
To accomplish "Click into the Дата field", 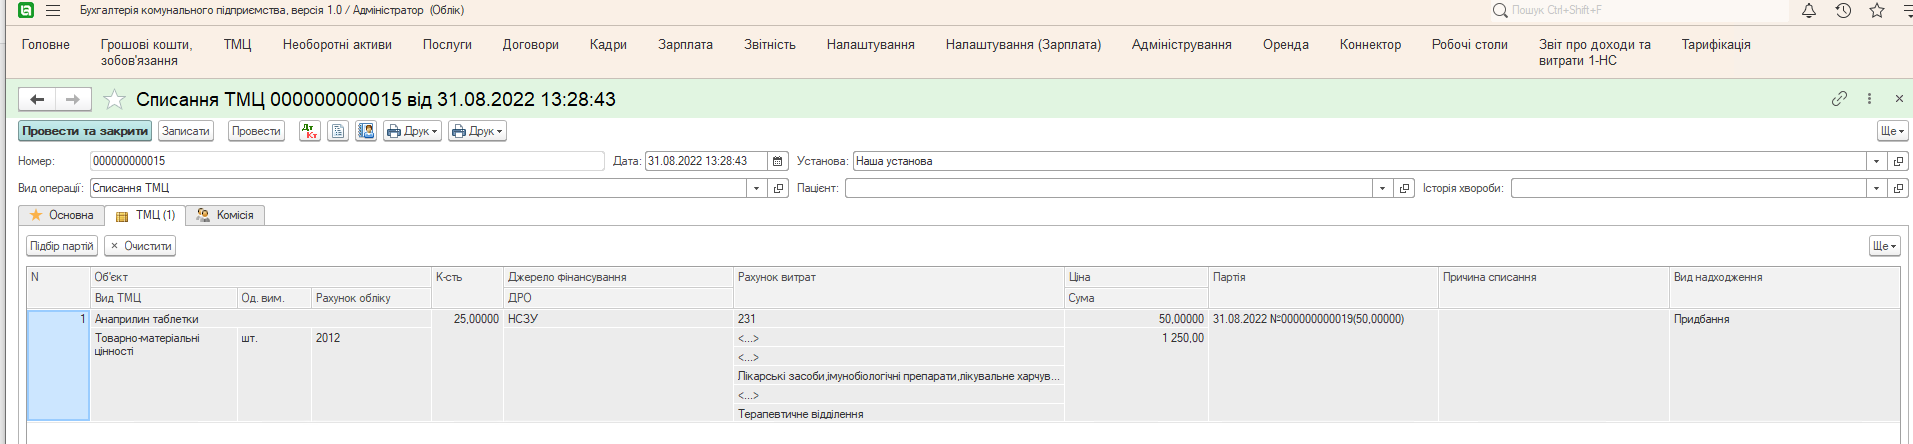I will coord(706,161).
